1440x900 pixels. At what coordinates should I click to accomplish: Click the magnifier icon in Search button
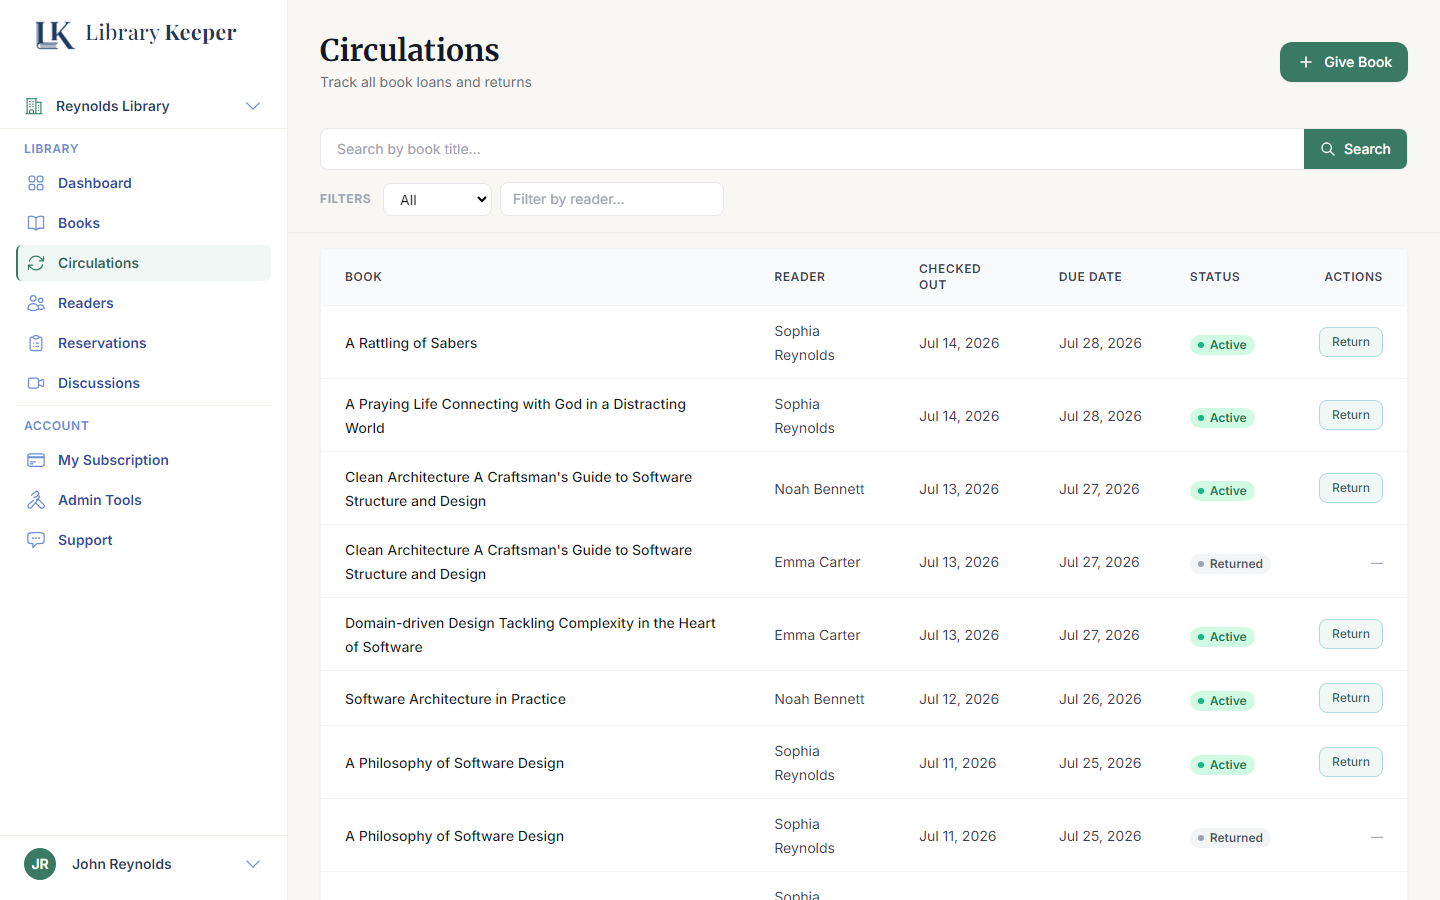1328,149
